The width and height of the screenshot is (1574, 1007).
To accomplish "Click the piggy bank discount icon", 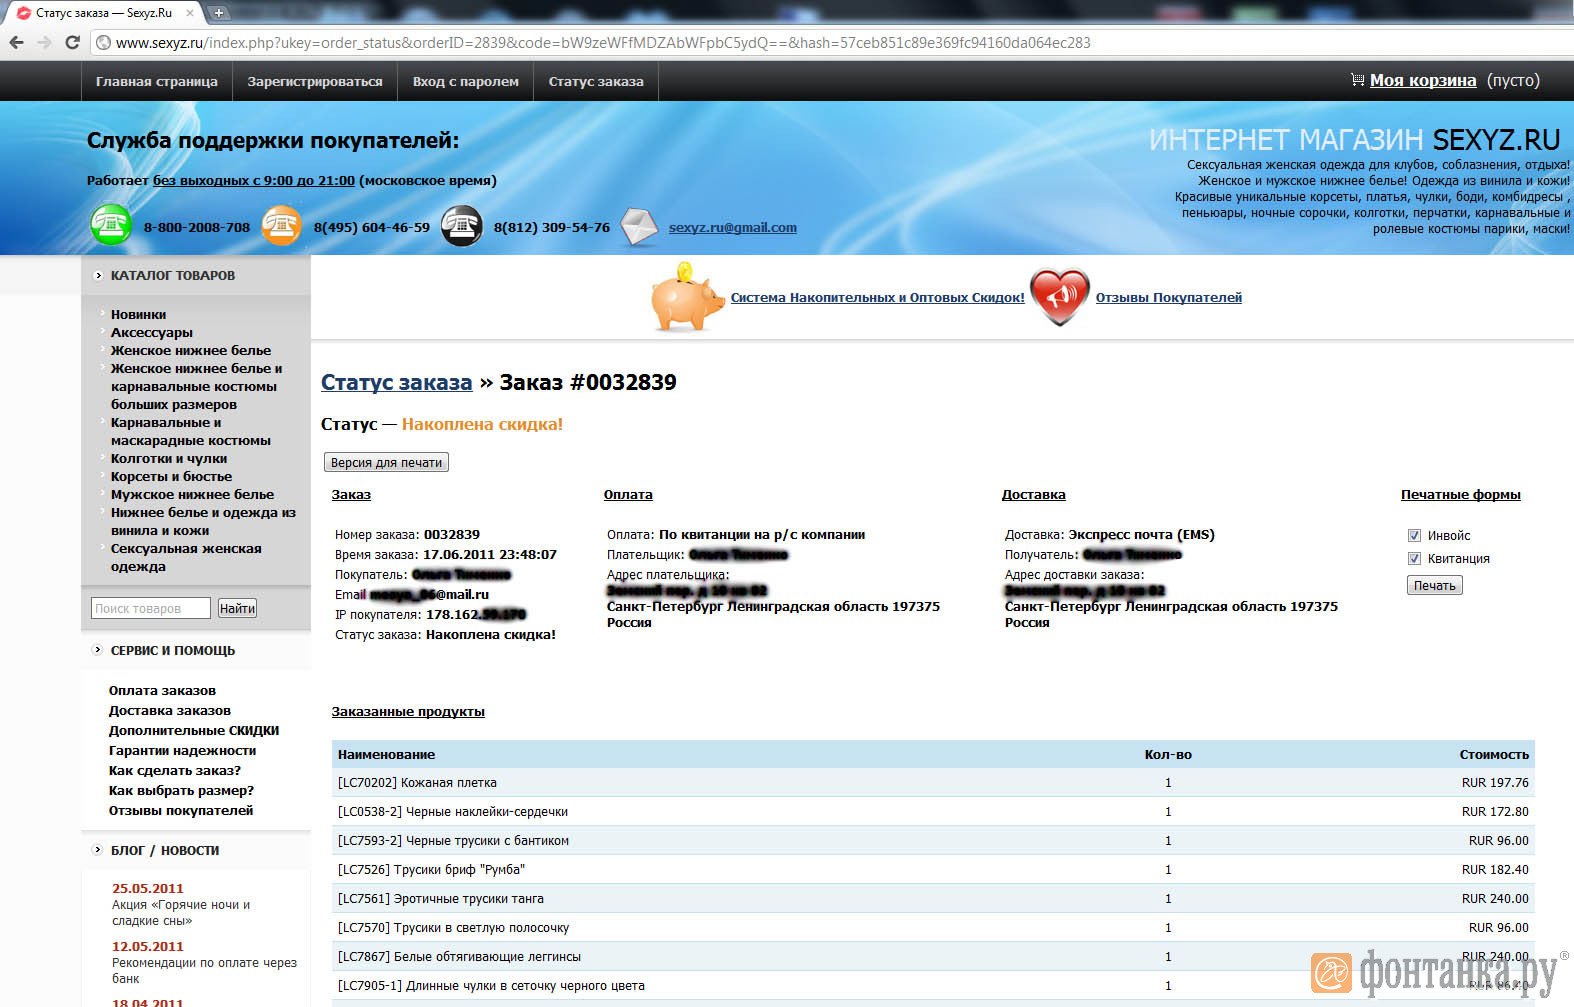I will click(687, 297).
